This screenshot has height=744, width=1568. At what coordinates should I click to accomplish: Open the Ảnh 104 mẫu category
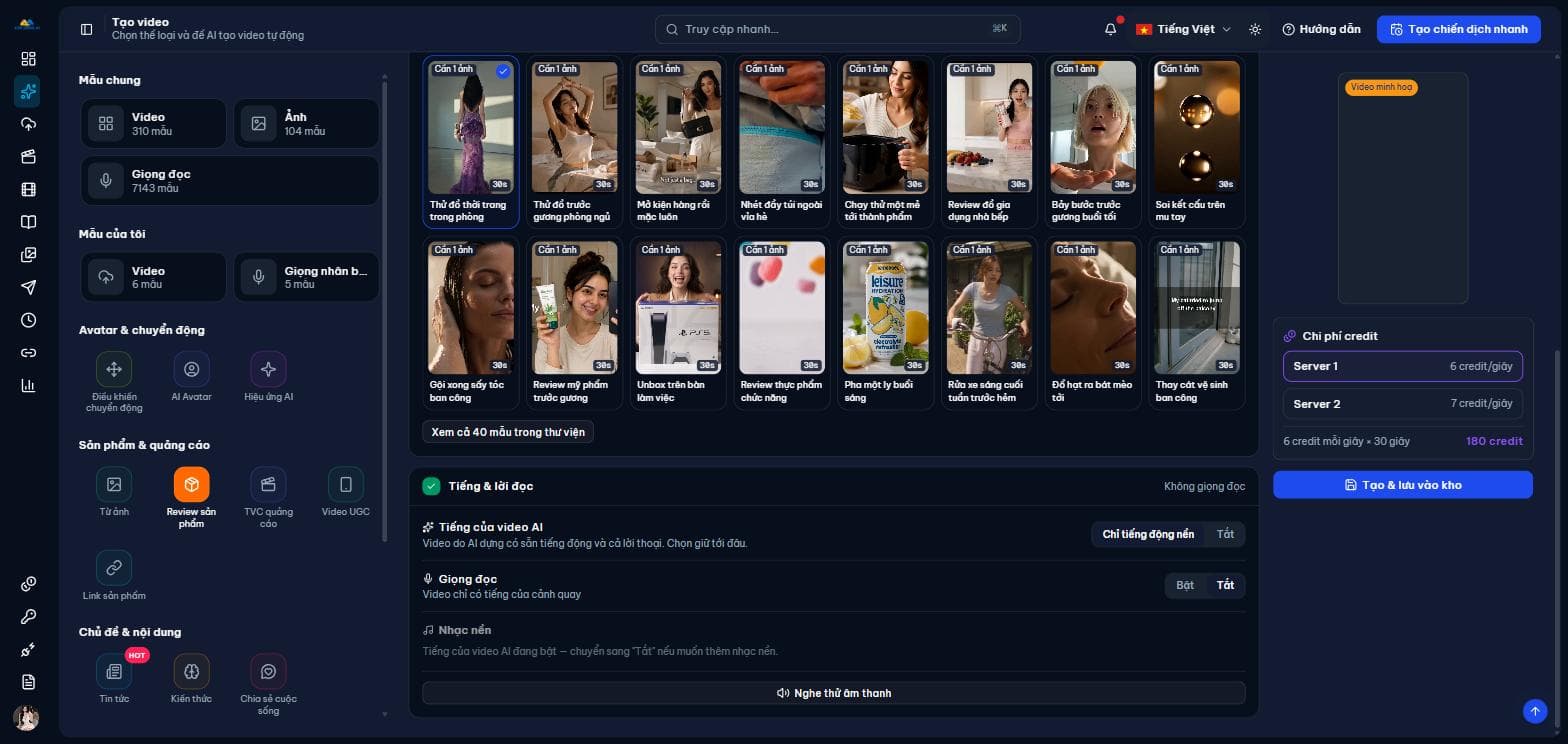(306, 123)
